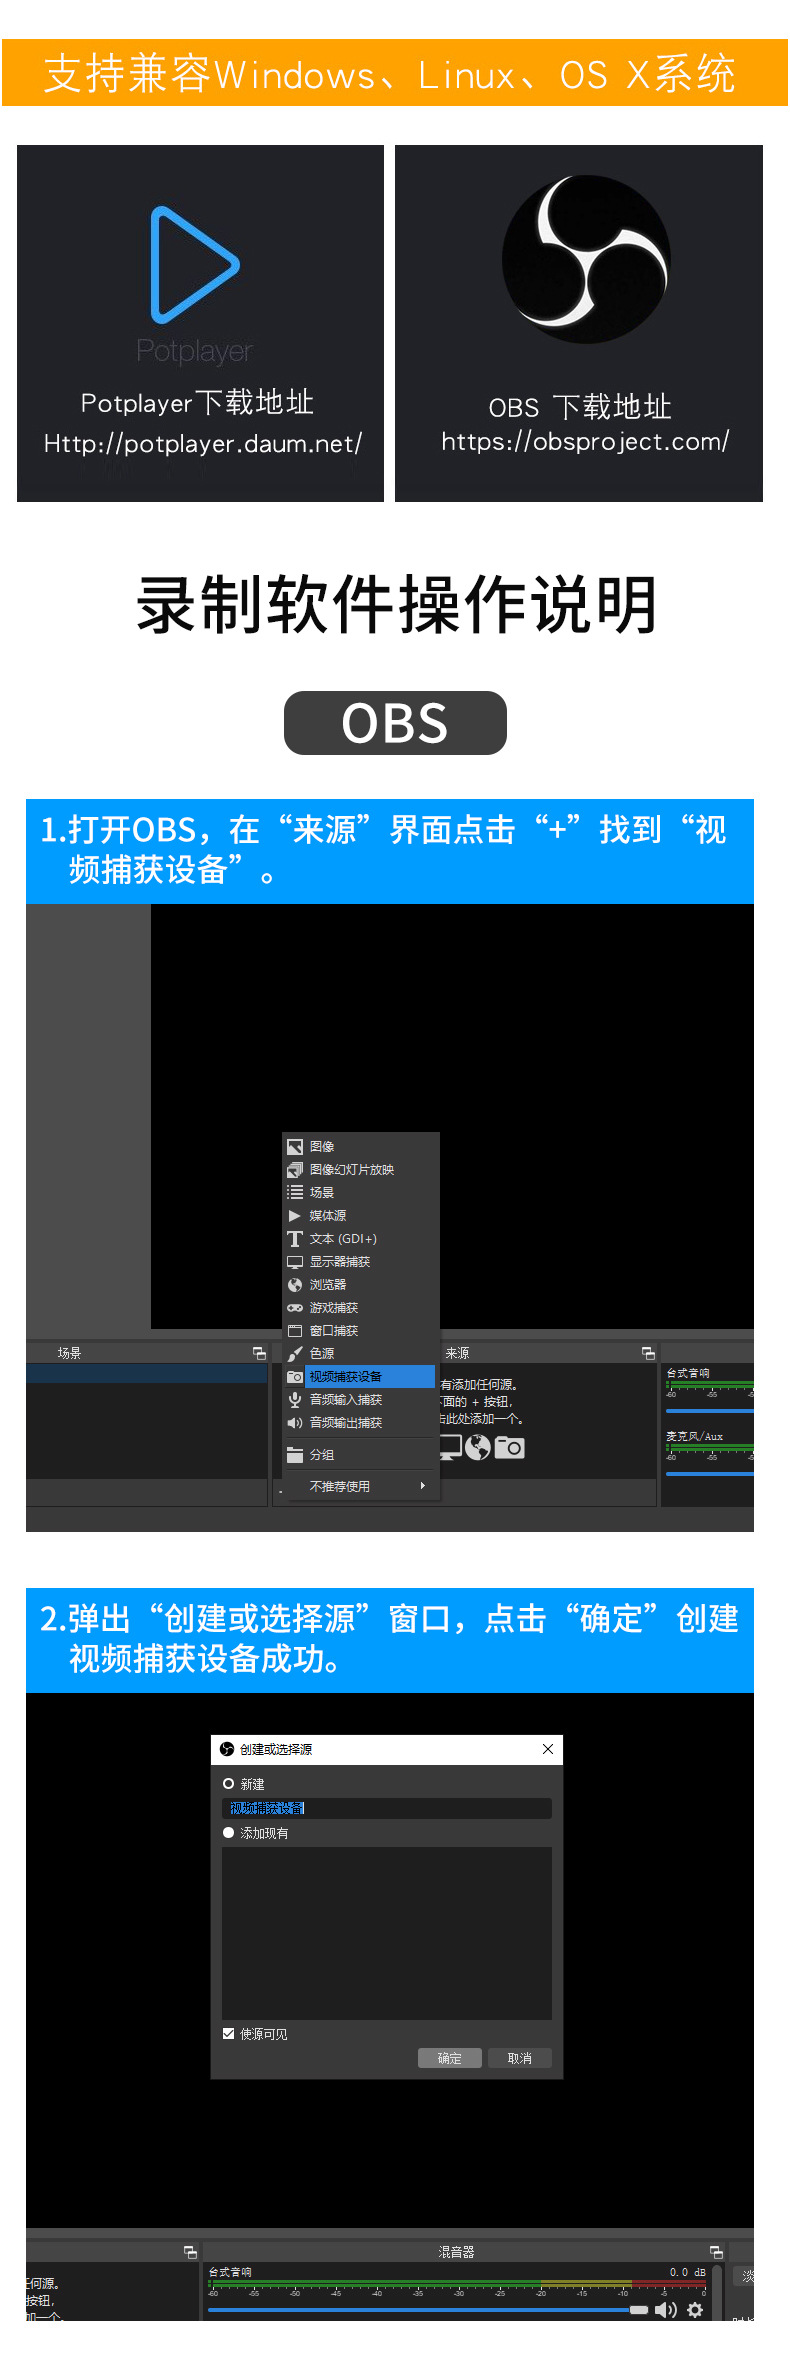Click the 混音器 panel title
The image size is (790, 2355).
pyautogui.click(x=456, y=2251)
